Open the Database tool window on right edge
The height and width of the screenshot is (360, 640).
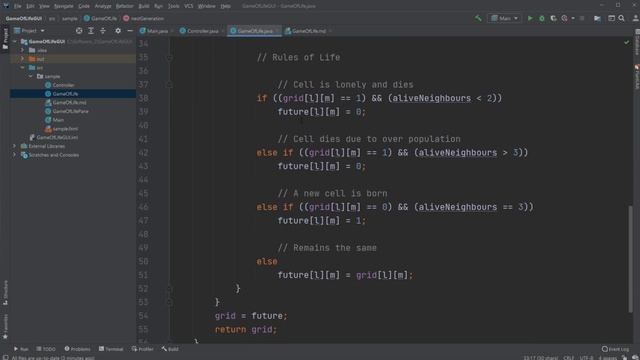tap(637, 42)
